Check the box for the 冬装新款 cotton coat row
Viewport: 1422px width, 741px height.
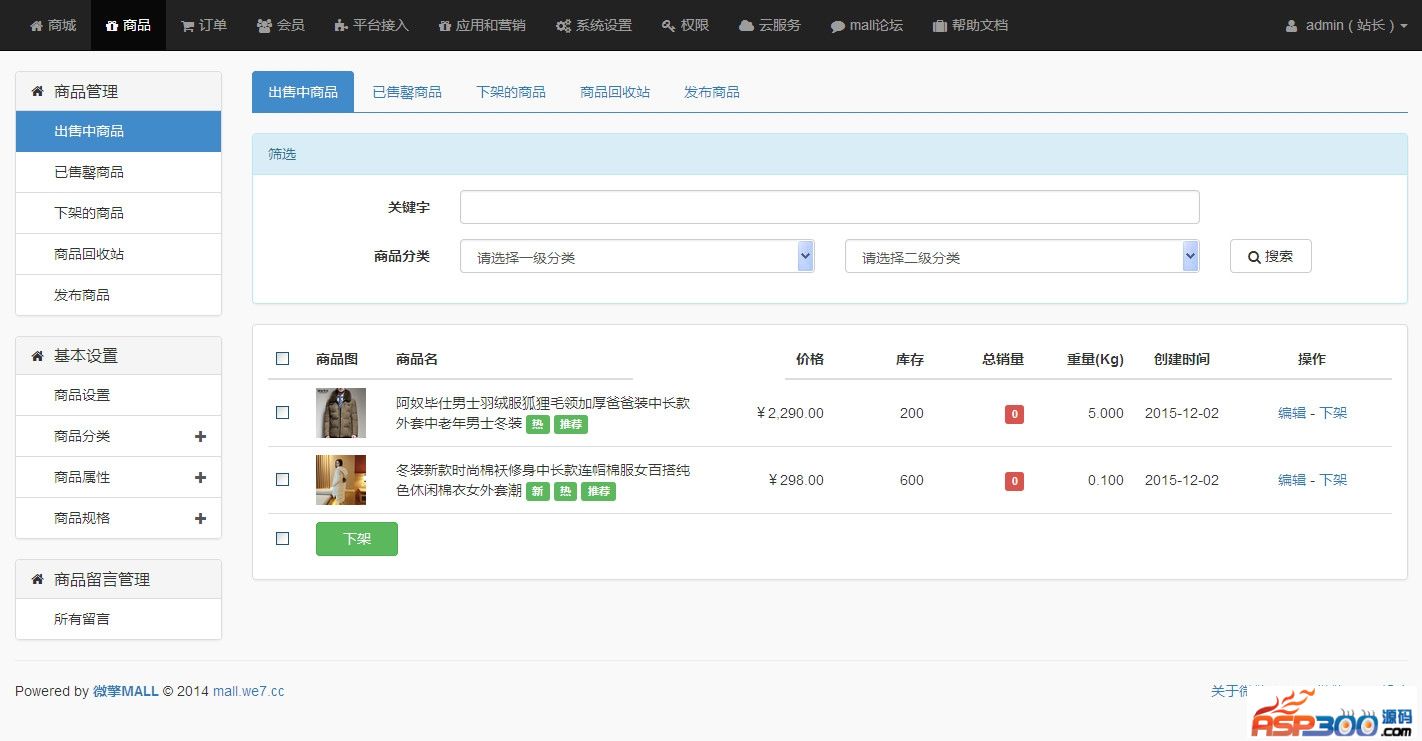(282, 480)
